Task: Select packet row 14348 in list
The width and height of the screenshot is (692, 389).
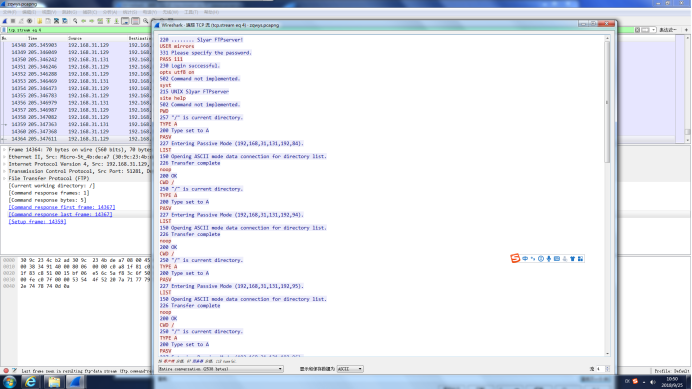Action: pos(76,45)
